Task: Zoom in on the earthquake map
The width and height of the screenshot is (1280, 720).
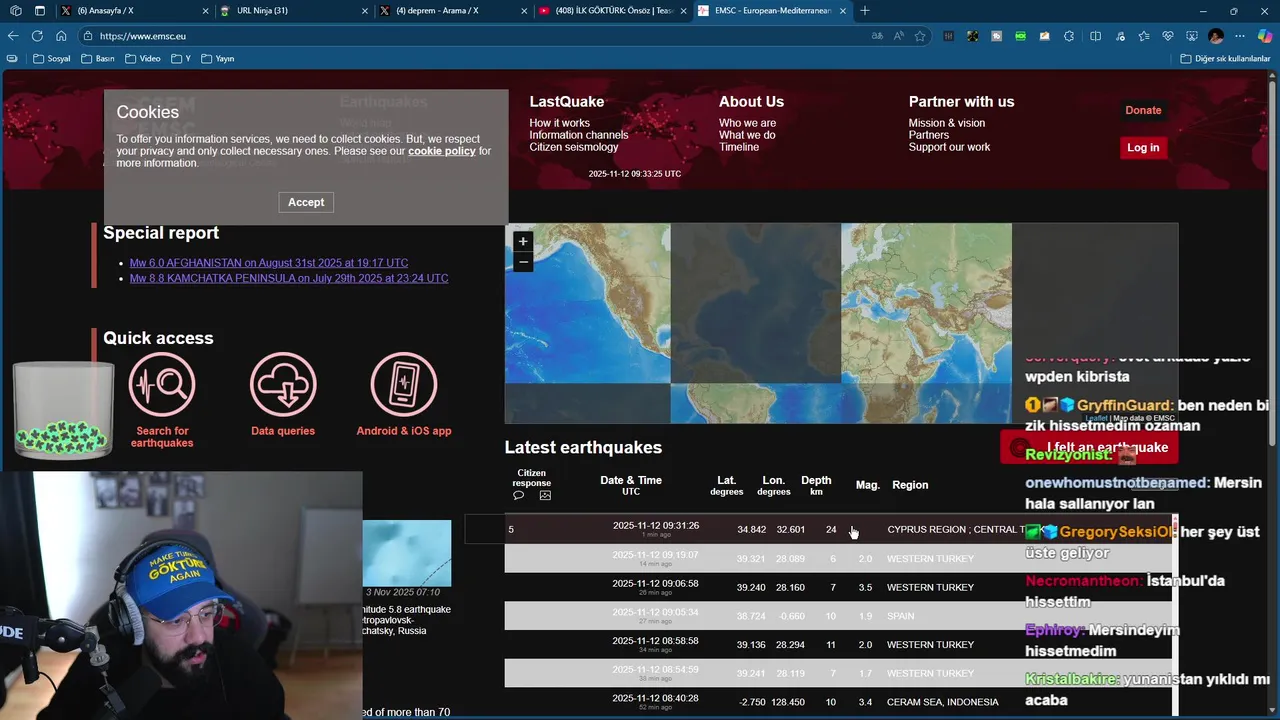Action: coord(523,241)
